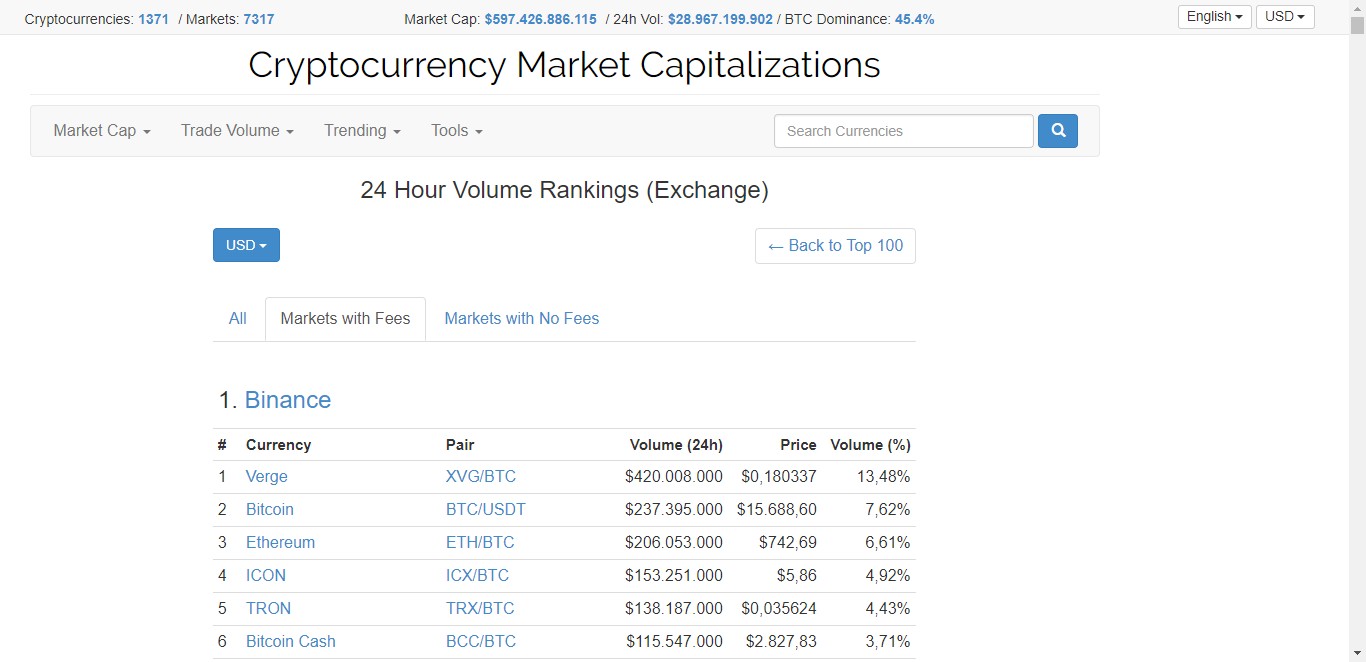Click the Verge volume percent 13,48%

point(884,477)
